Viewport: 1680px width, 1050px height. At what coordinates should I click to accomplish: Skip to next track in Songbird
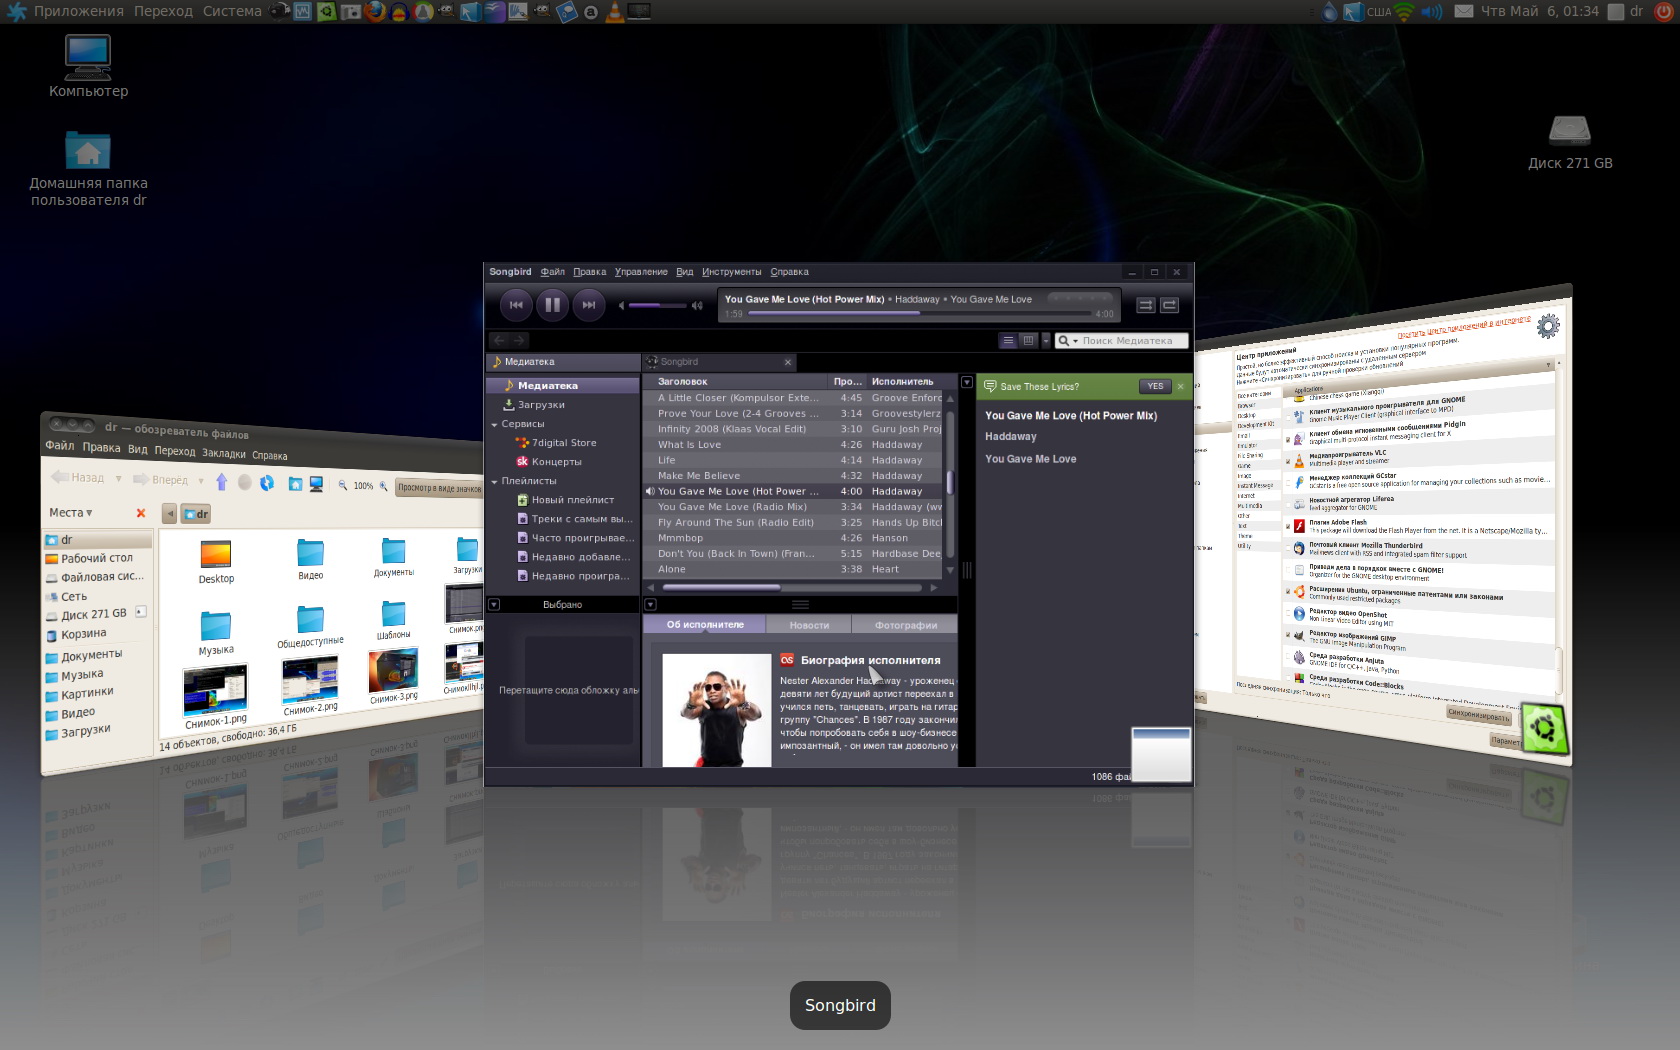point(589,305)
